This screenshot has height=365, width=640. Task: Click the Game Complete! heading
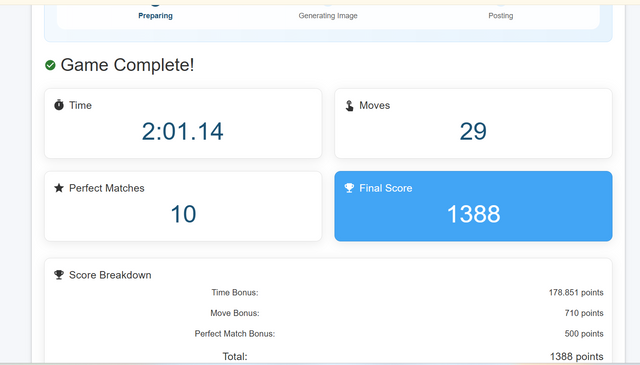pyautogui.click(x=127, y=65)
